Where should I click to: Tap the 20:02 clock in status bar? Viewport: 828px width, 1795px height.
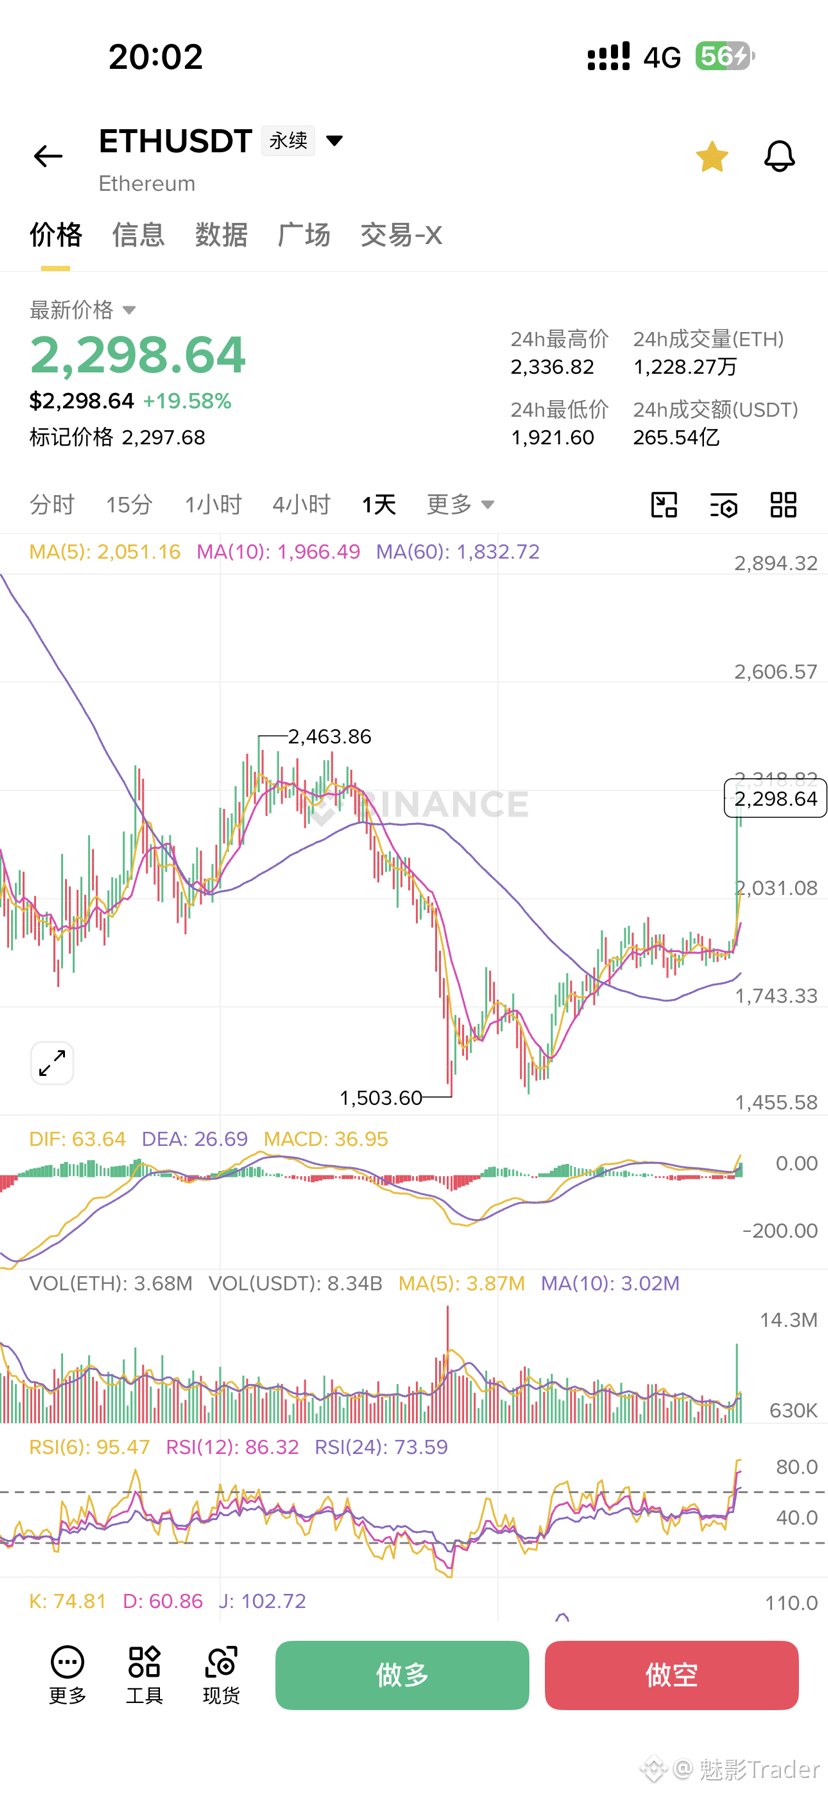click(x=156, y=56)
